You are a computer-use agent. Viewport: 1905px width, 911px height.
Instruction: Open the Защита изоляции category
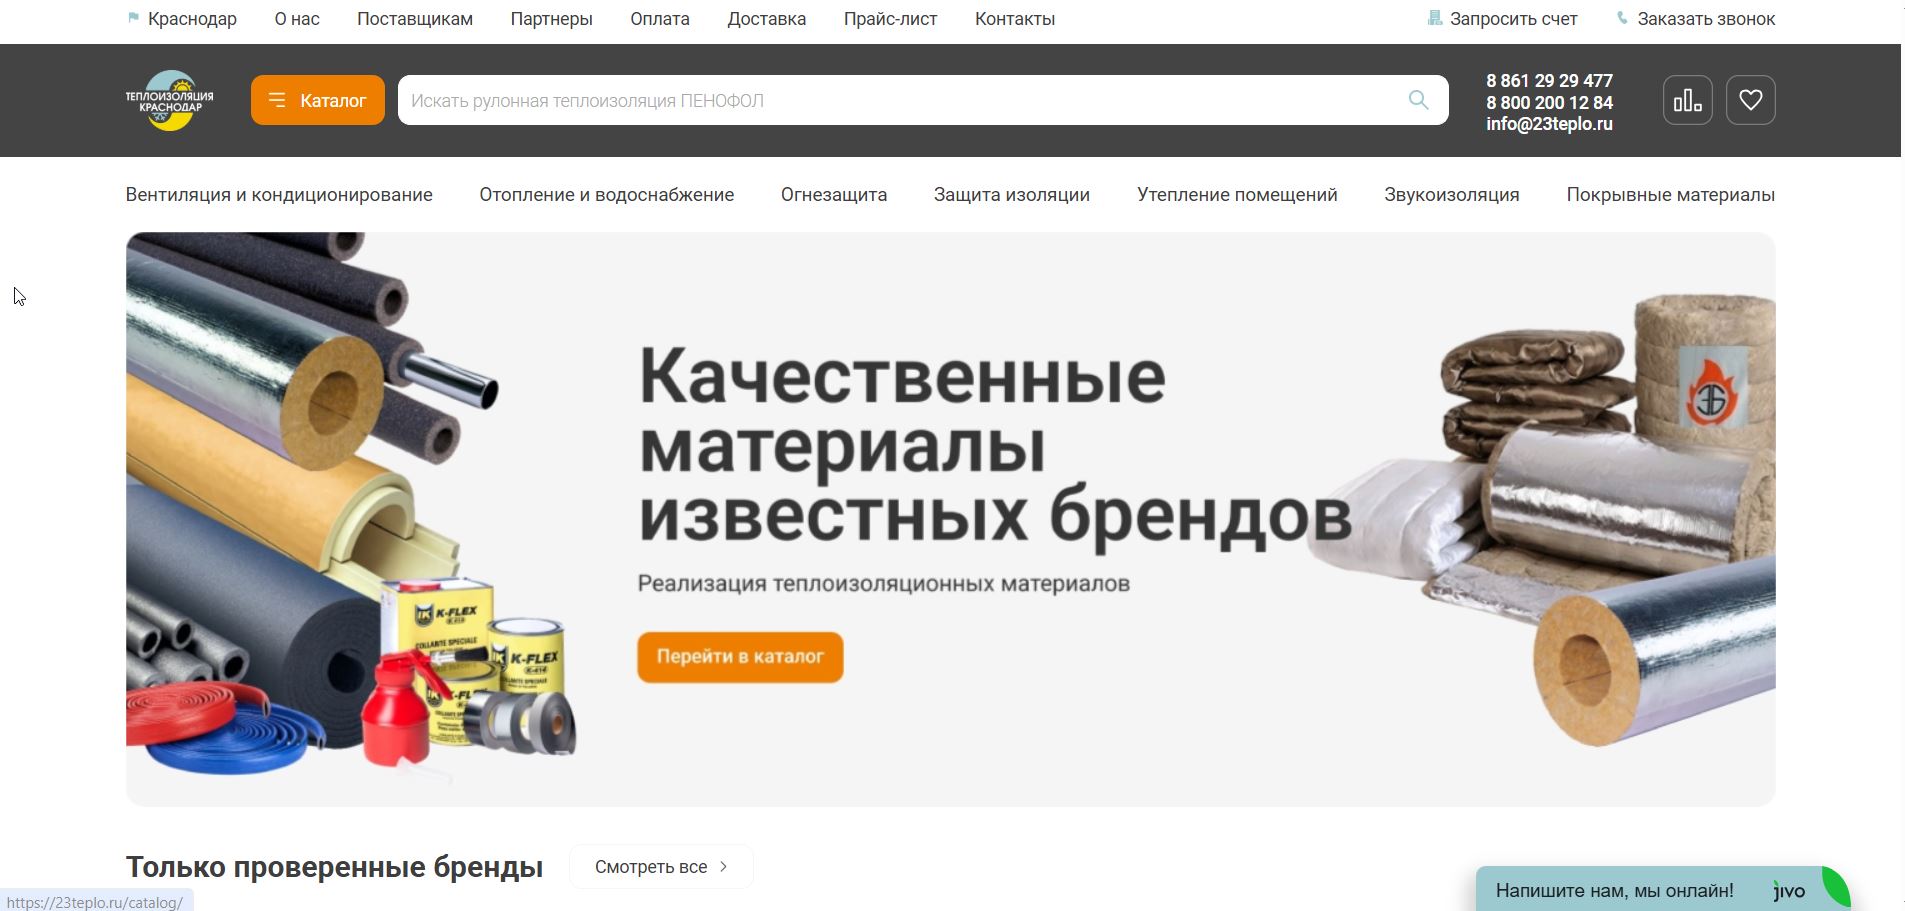1012,195
